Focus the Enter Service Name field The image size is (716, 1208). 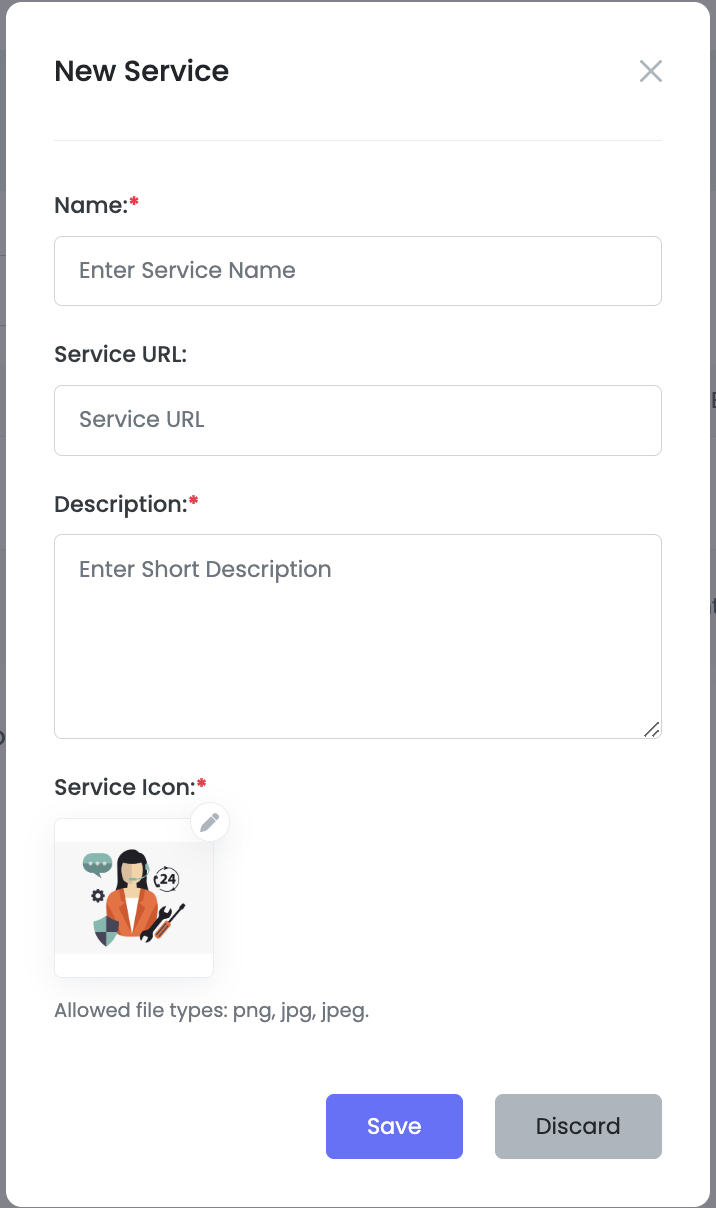click(x=358, y=271)
